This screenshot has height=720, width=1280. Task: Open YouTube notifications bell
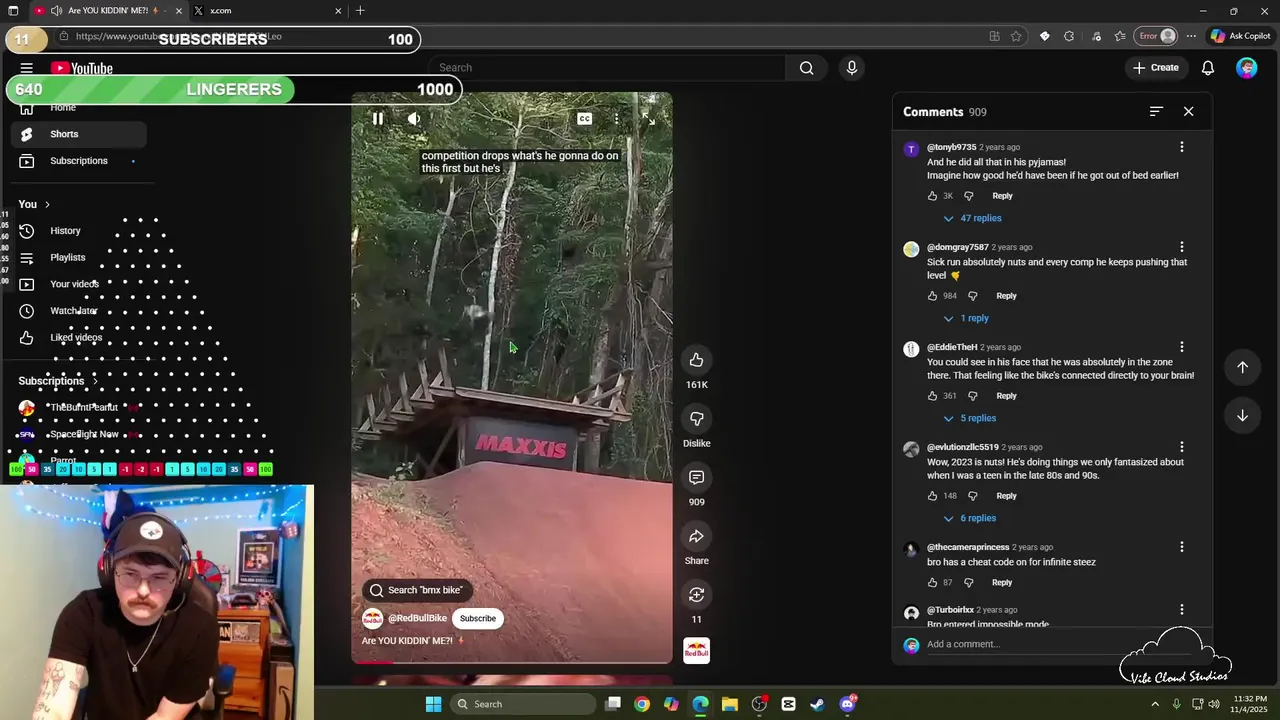point(1208,68)
